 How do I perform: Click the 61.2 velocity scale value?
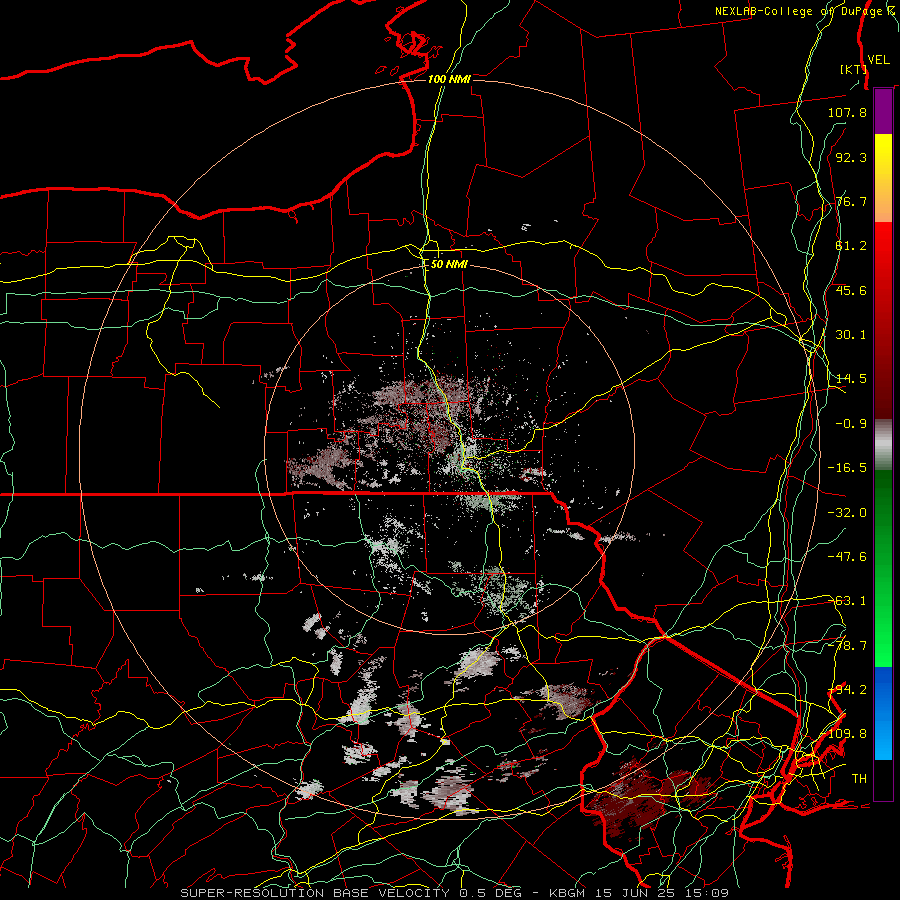pos(851,246)
